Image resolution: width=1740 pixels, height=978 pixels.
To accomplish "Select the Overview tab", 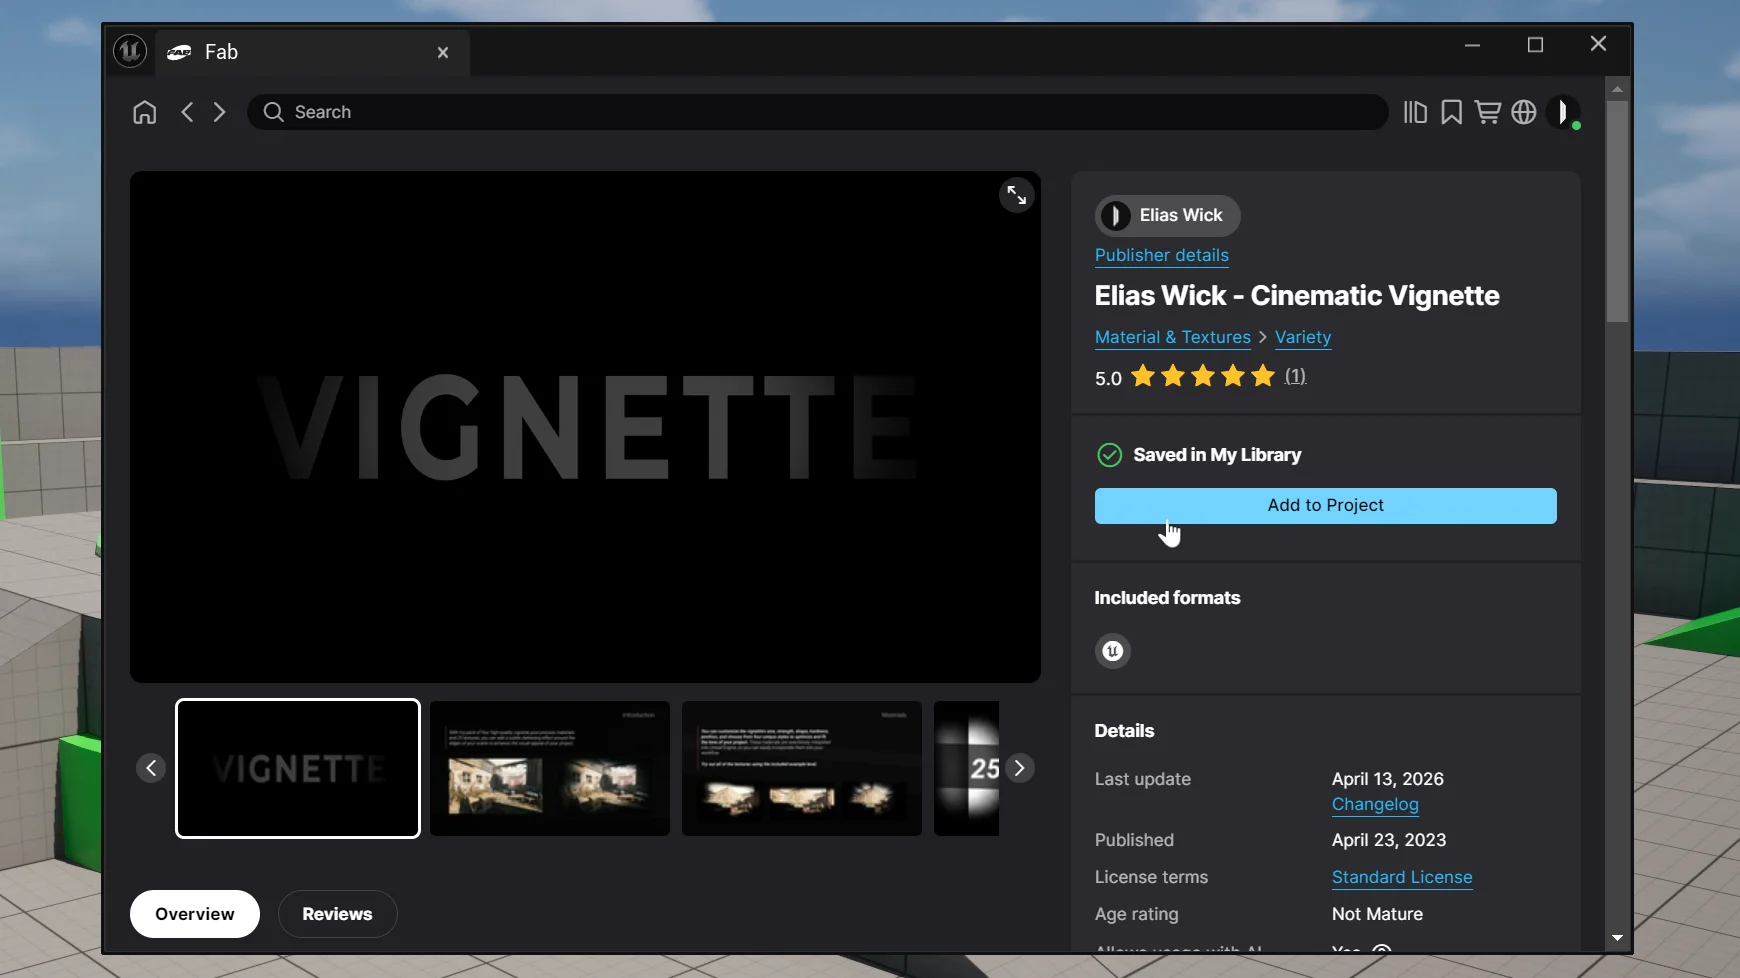I will 195,914.
